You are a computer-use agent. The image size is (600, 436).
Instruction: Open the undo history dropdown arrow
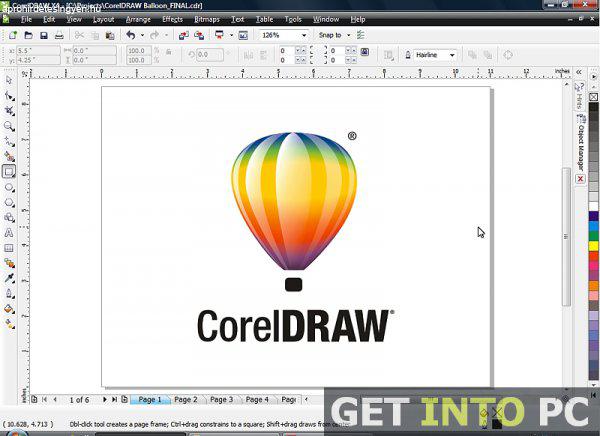click(x=142, y=35)
